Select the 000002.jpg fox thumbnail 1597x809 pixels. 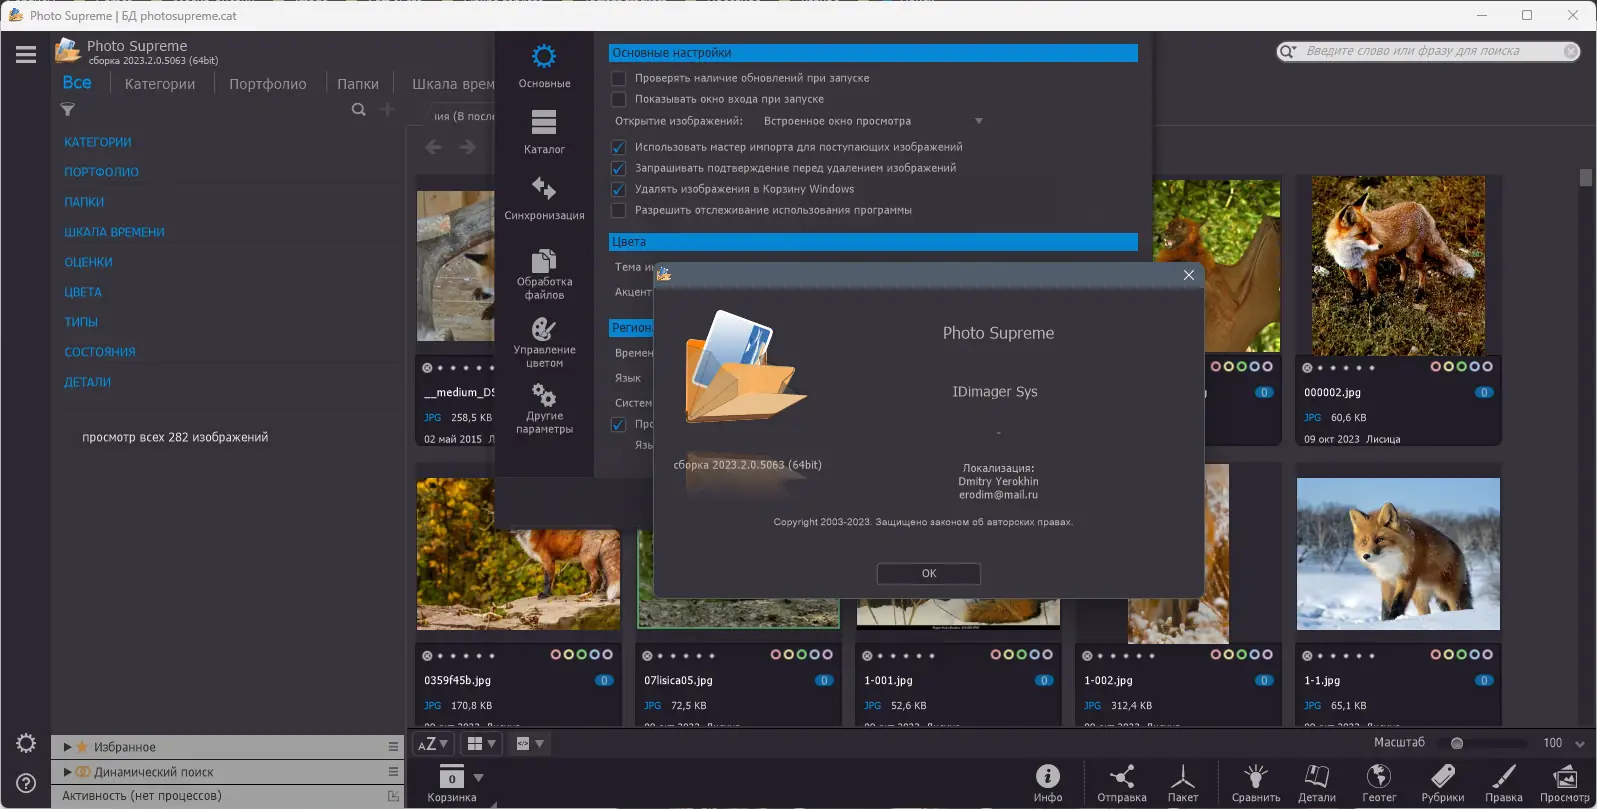click(x=1398, y=266)
